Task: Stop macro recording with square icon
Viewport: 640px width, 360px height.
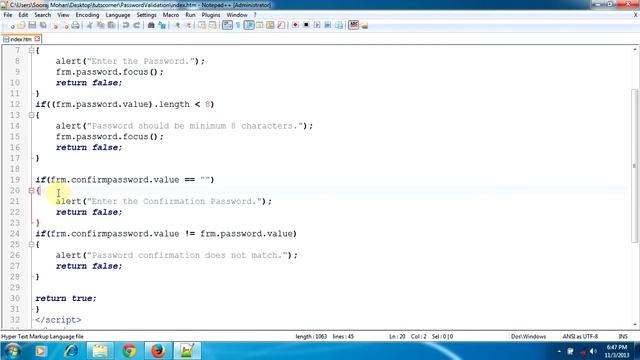Action: 306,25
